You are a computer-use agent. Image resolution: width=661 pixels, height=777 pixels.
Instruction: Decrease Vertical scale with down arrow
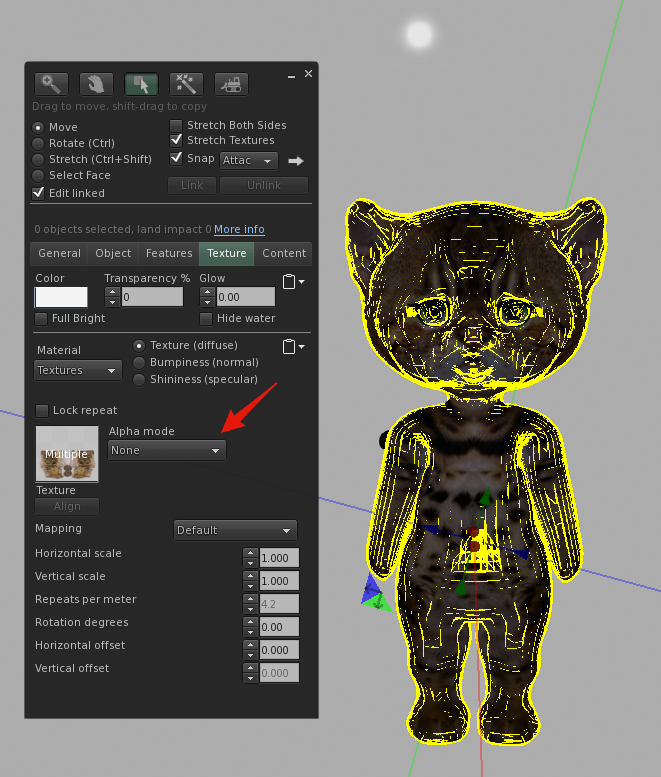click(x=250, y=586)
